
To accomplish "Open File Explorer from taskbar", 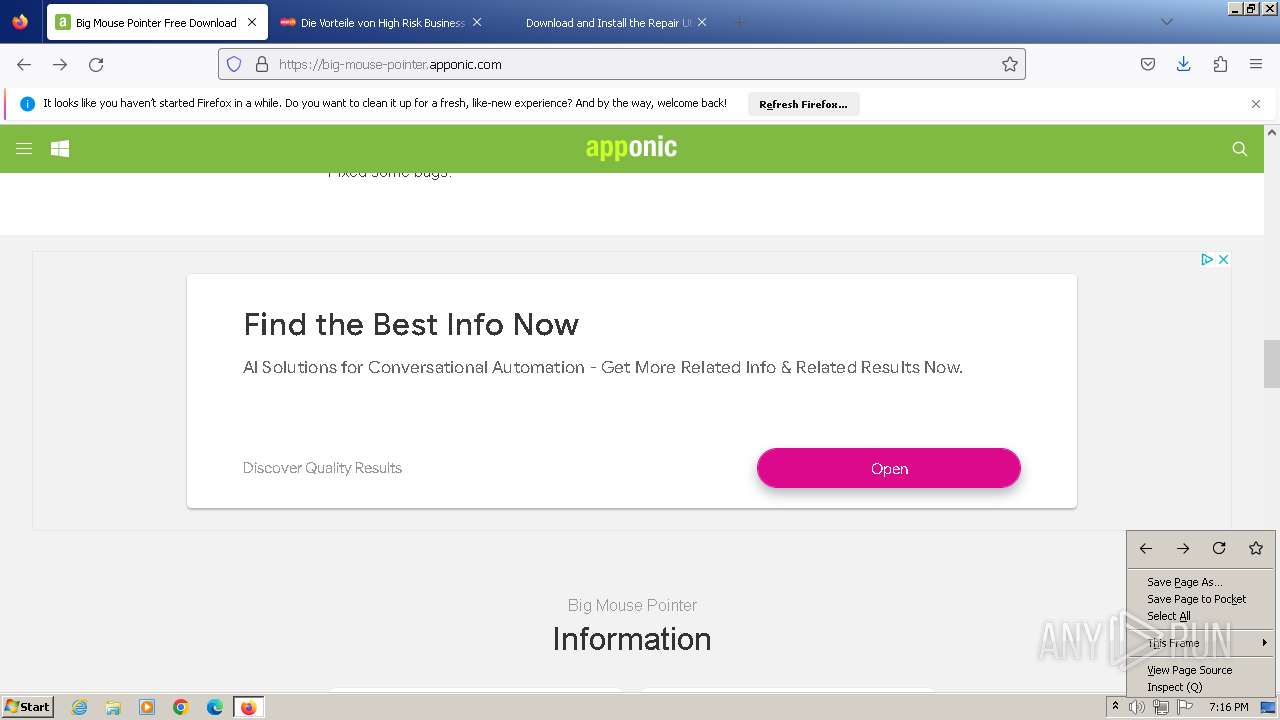I will point(113,707).
